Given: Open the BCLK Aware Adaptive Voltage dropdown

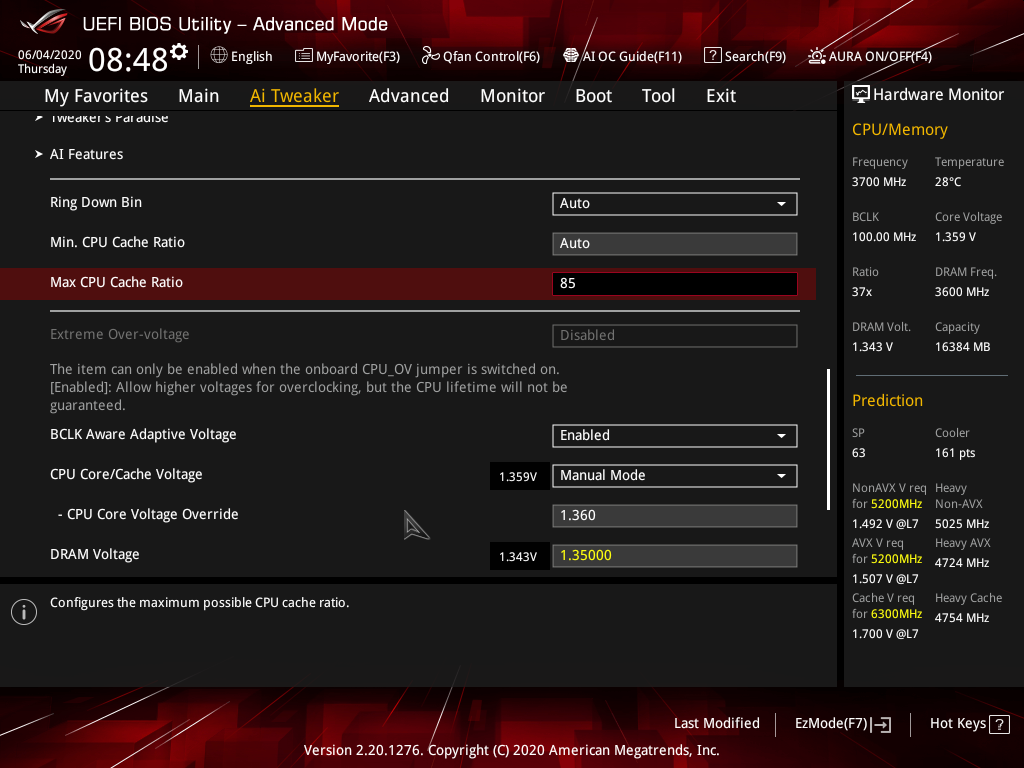Looking at the screenshot, I should [674, 436].
